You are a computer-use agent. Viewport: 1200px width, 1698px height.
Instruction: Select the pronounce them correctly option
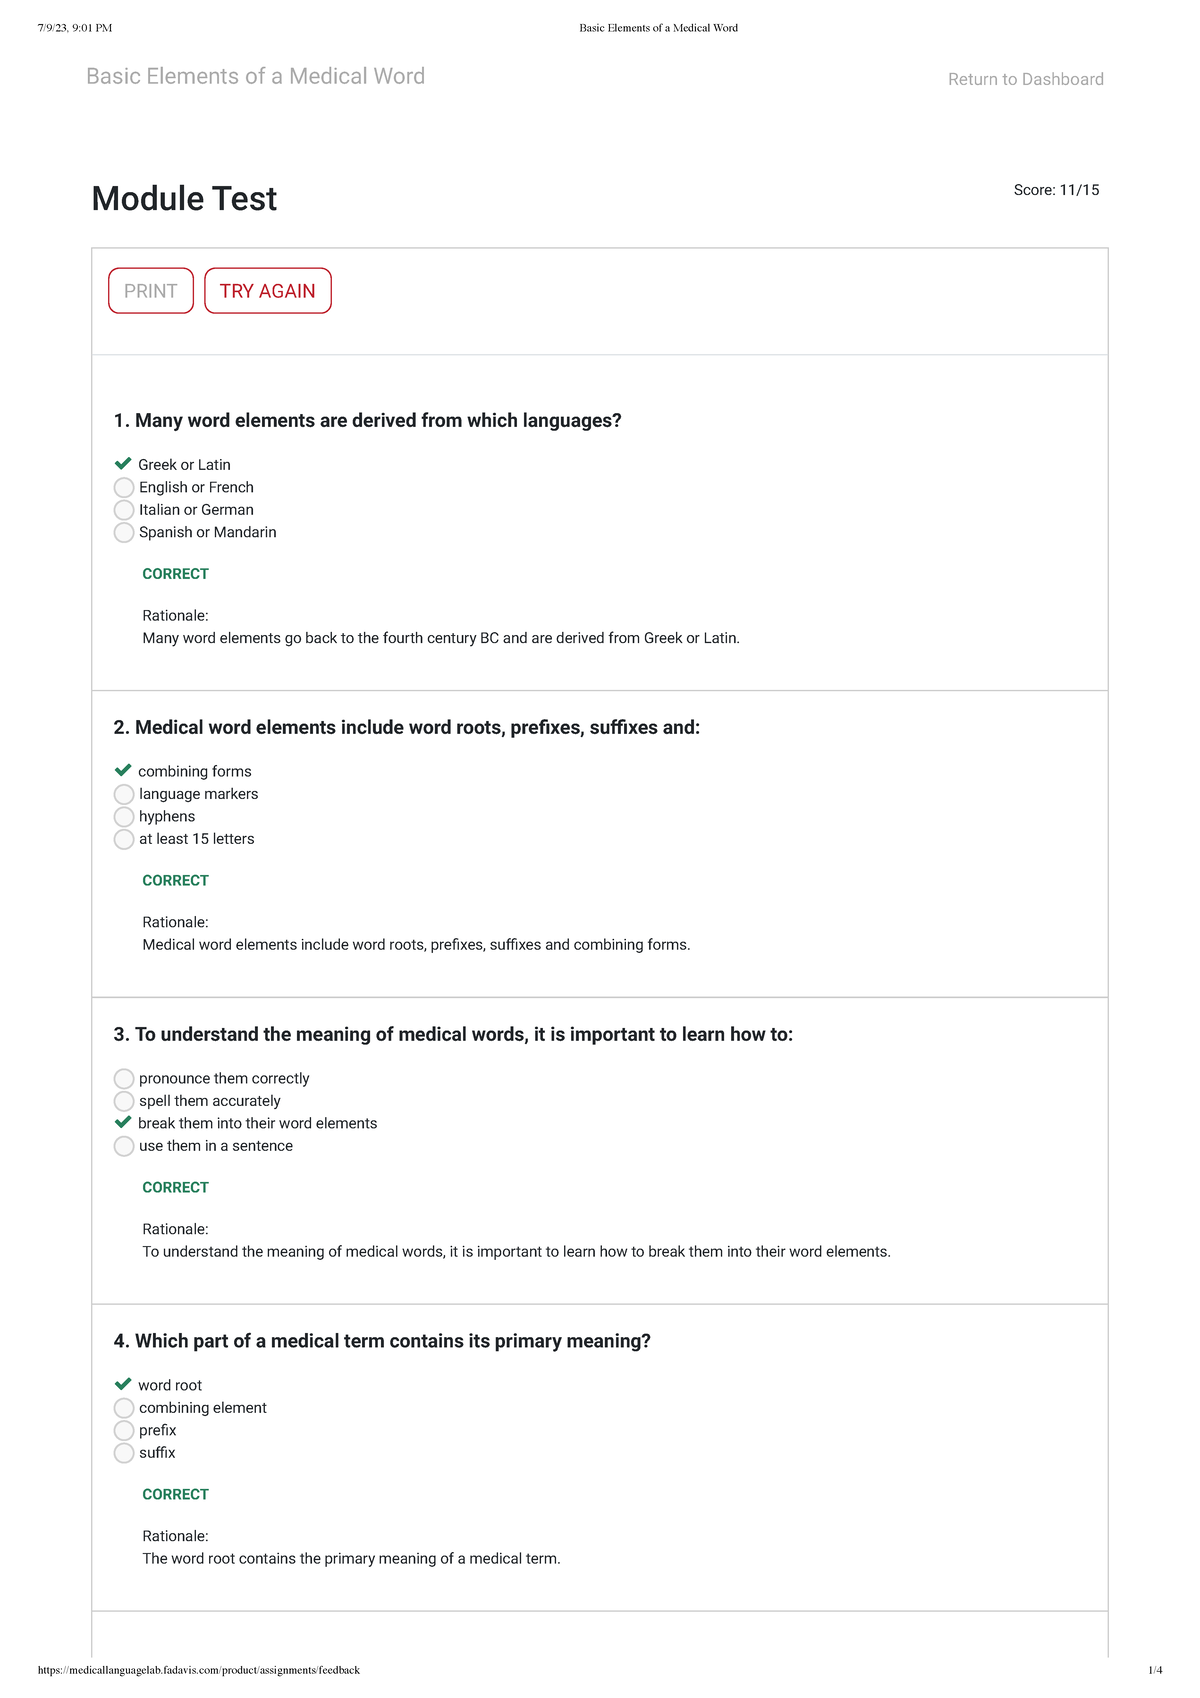point(124,1078)
